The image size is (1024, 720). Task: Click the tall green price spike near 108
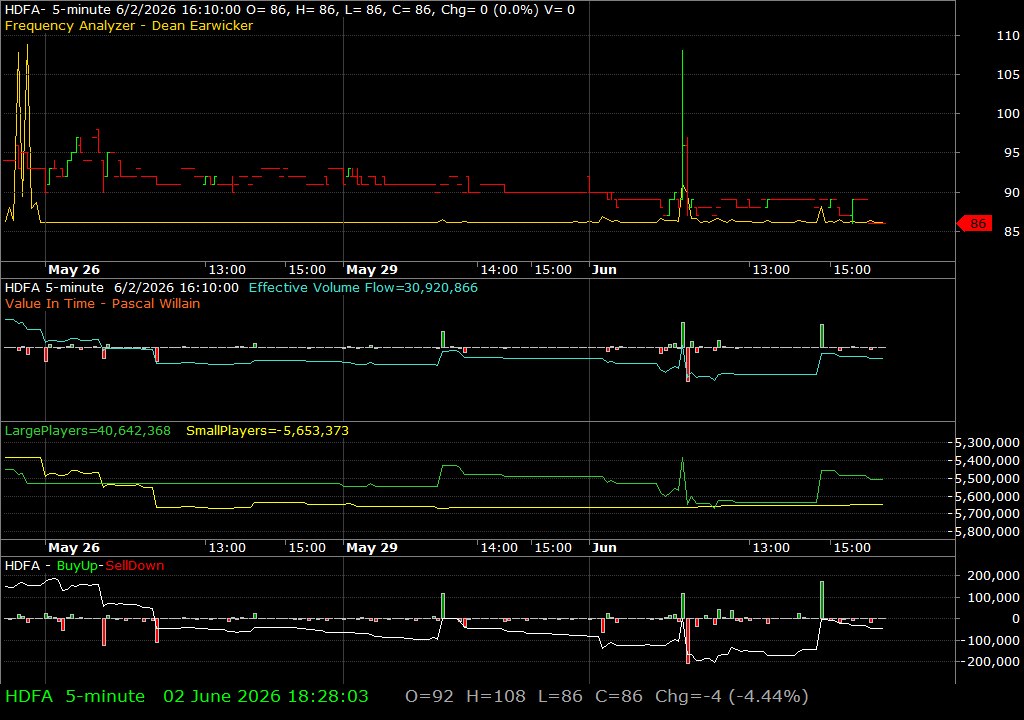click(682, 118)
